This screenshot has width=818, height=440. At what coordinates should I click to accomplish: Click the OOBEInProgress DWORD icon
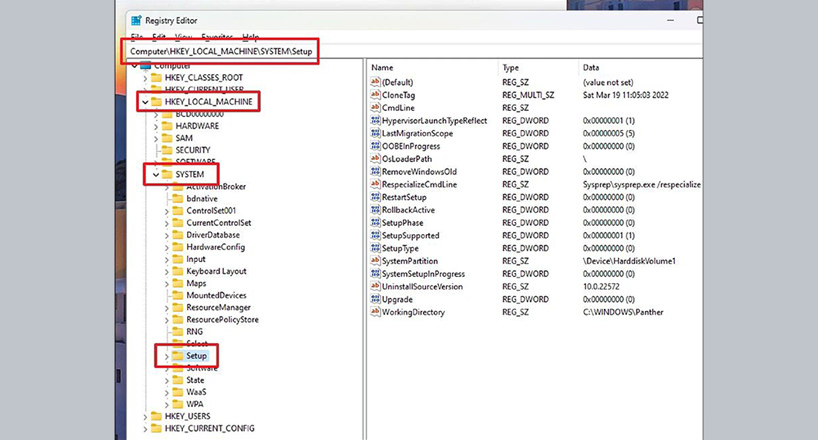pyautogui.click(x=375, y=146)
